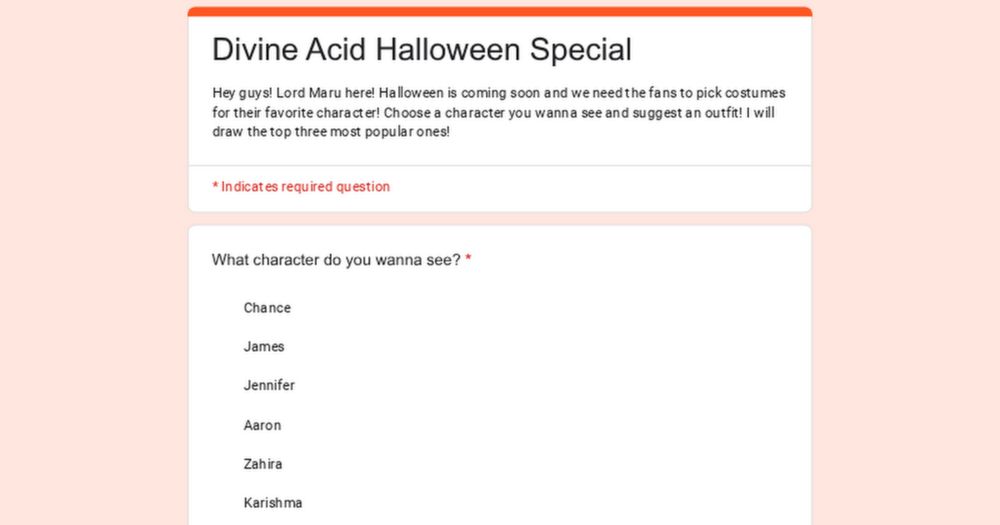Image resolution: width=1000 pixels, height=525 pixels.
Task: Choose the Zahira option
Action: point(262,464)
